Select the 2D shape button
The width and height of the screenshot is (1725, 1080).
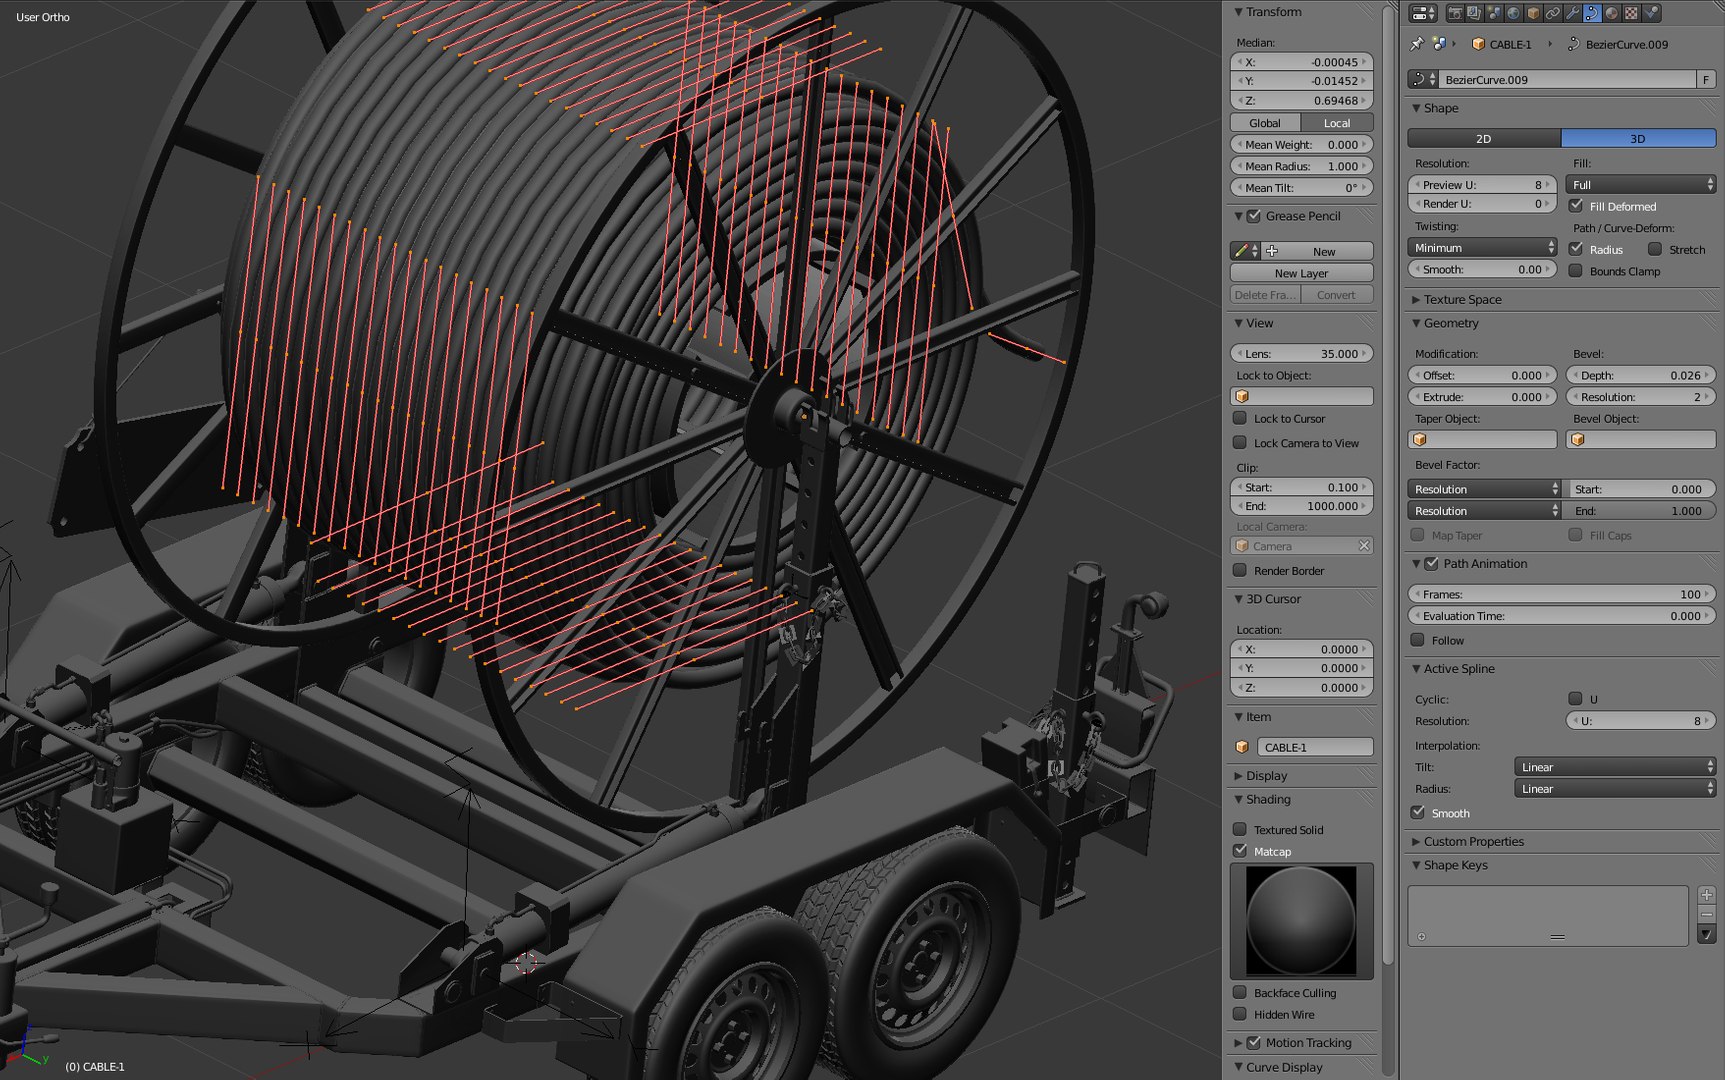coord(1484,138)
